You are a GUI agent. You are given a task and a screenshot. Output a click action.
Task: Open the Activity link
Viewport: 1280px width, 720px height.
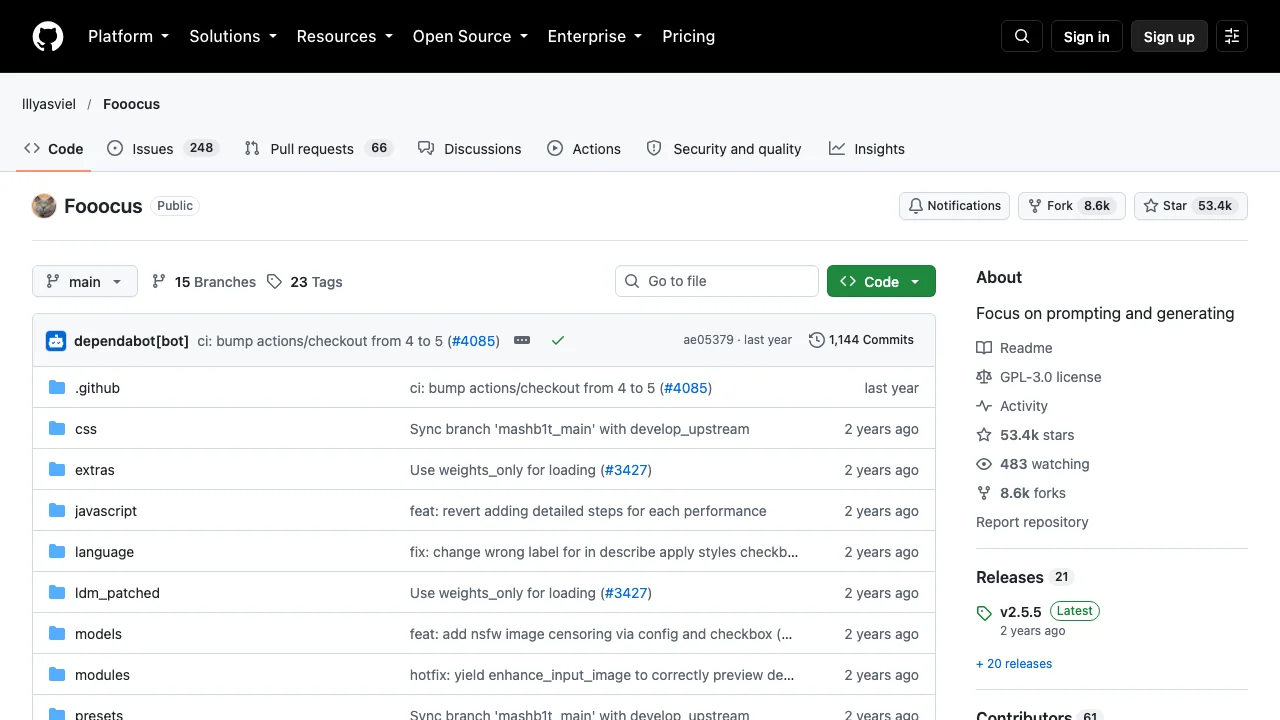[1012, 406]
